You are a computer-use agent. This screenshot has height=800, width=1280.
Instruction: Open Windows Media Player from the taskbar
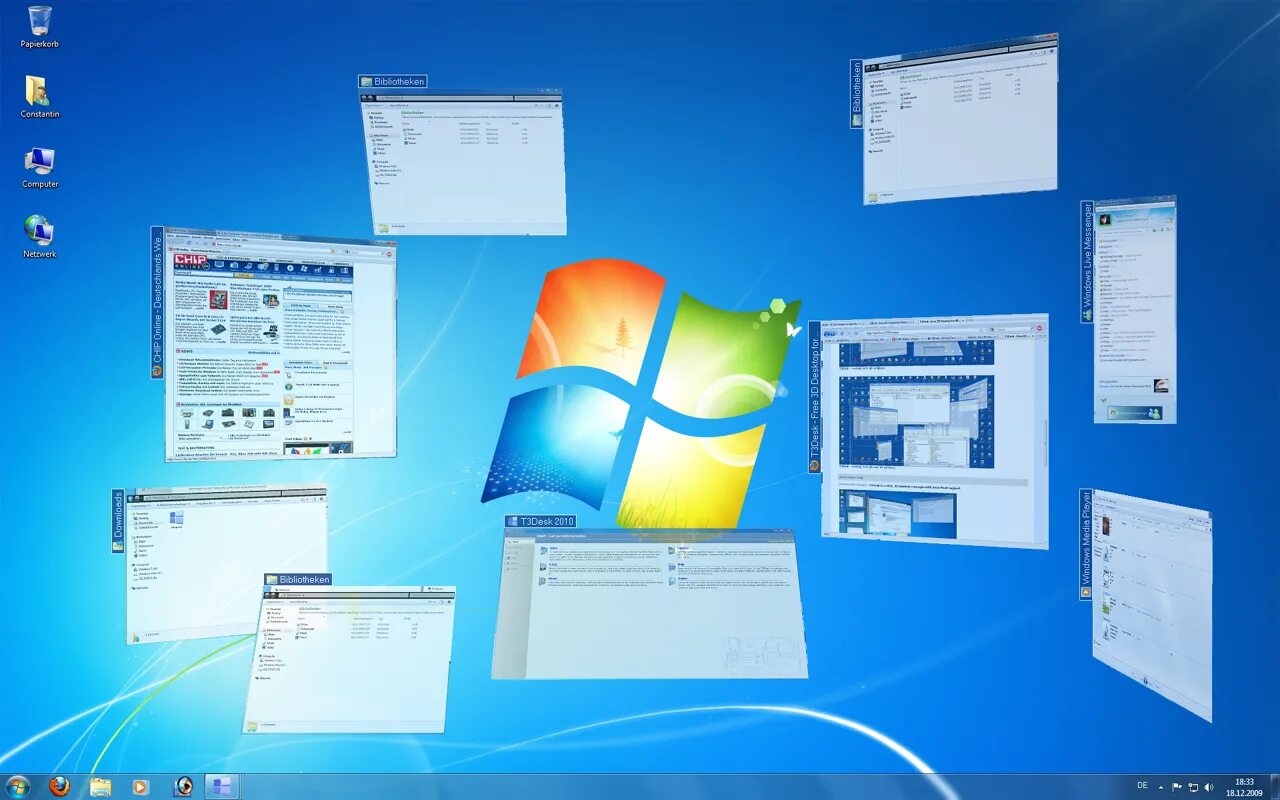coord(140,786)
